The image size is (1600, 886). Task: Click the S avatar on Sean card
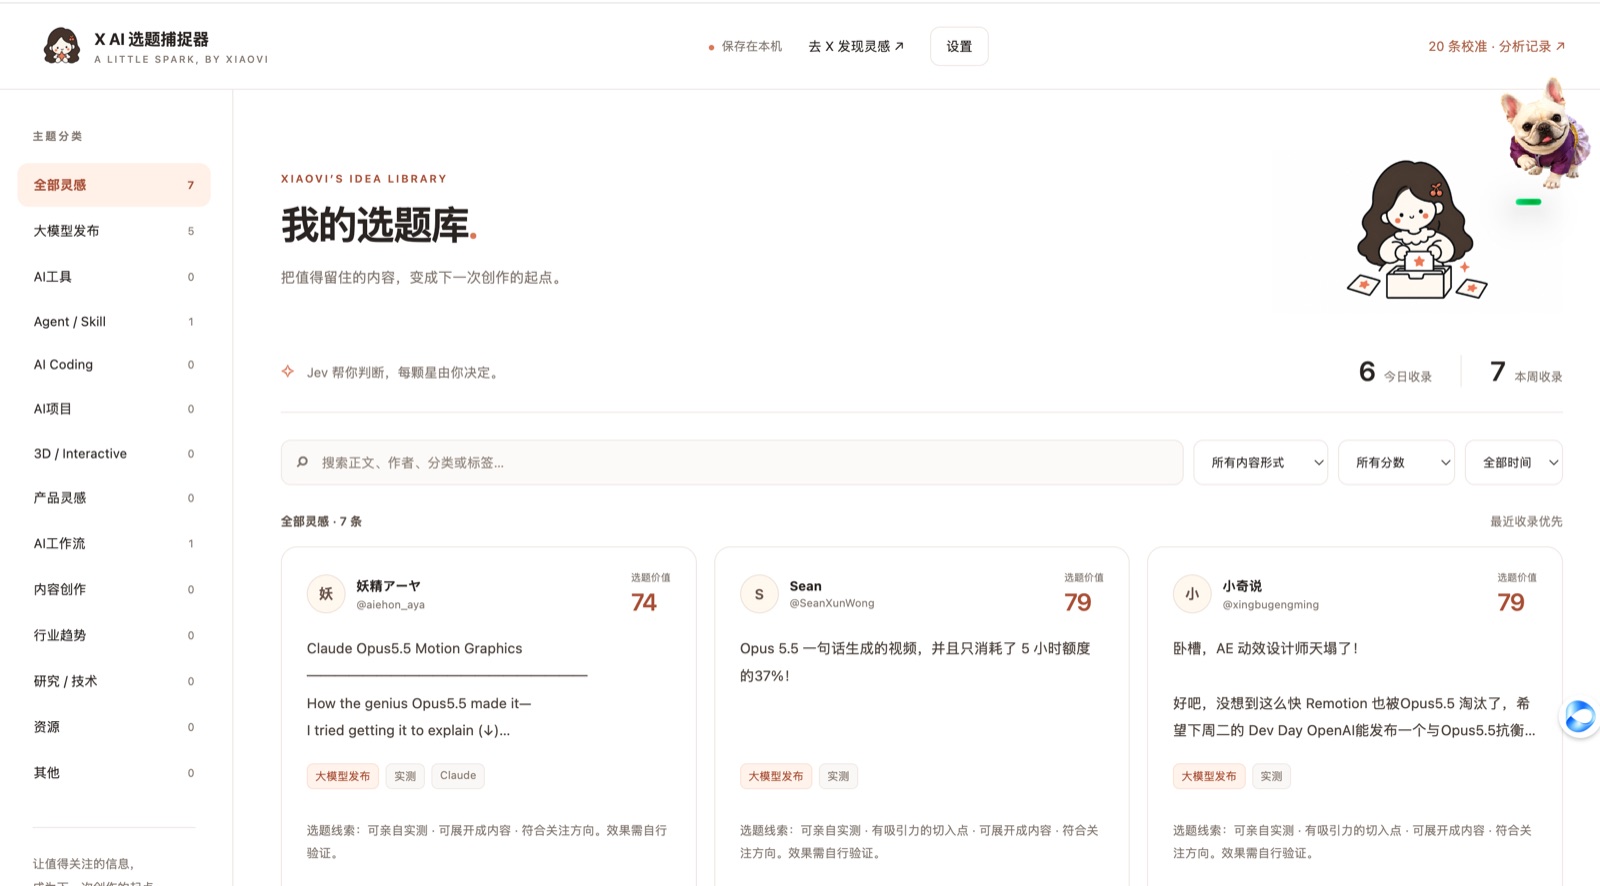759,594
